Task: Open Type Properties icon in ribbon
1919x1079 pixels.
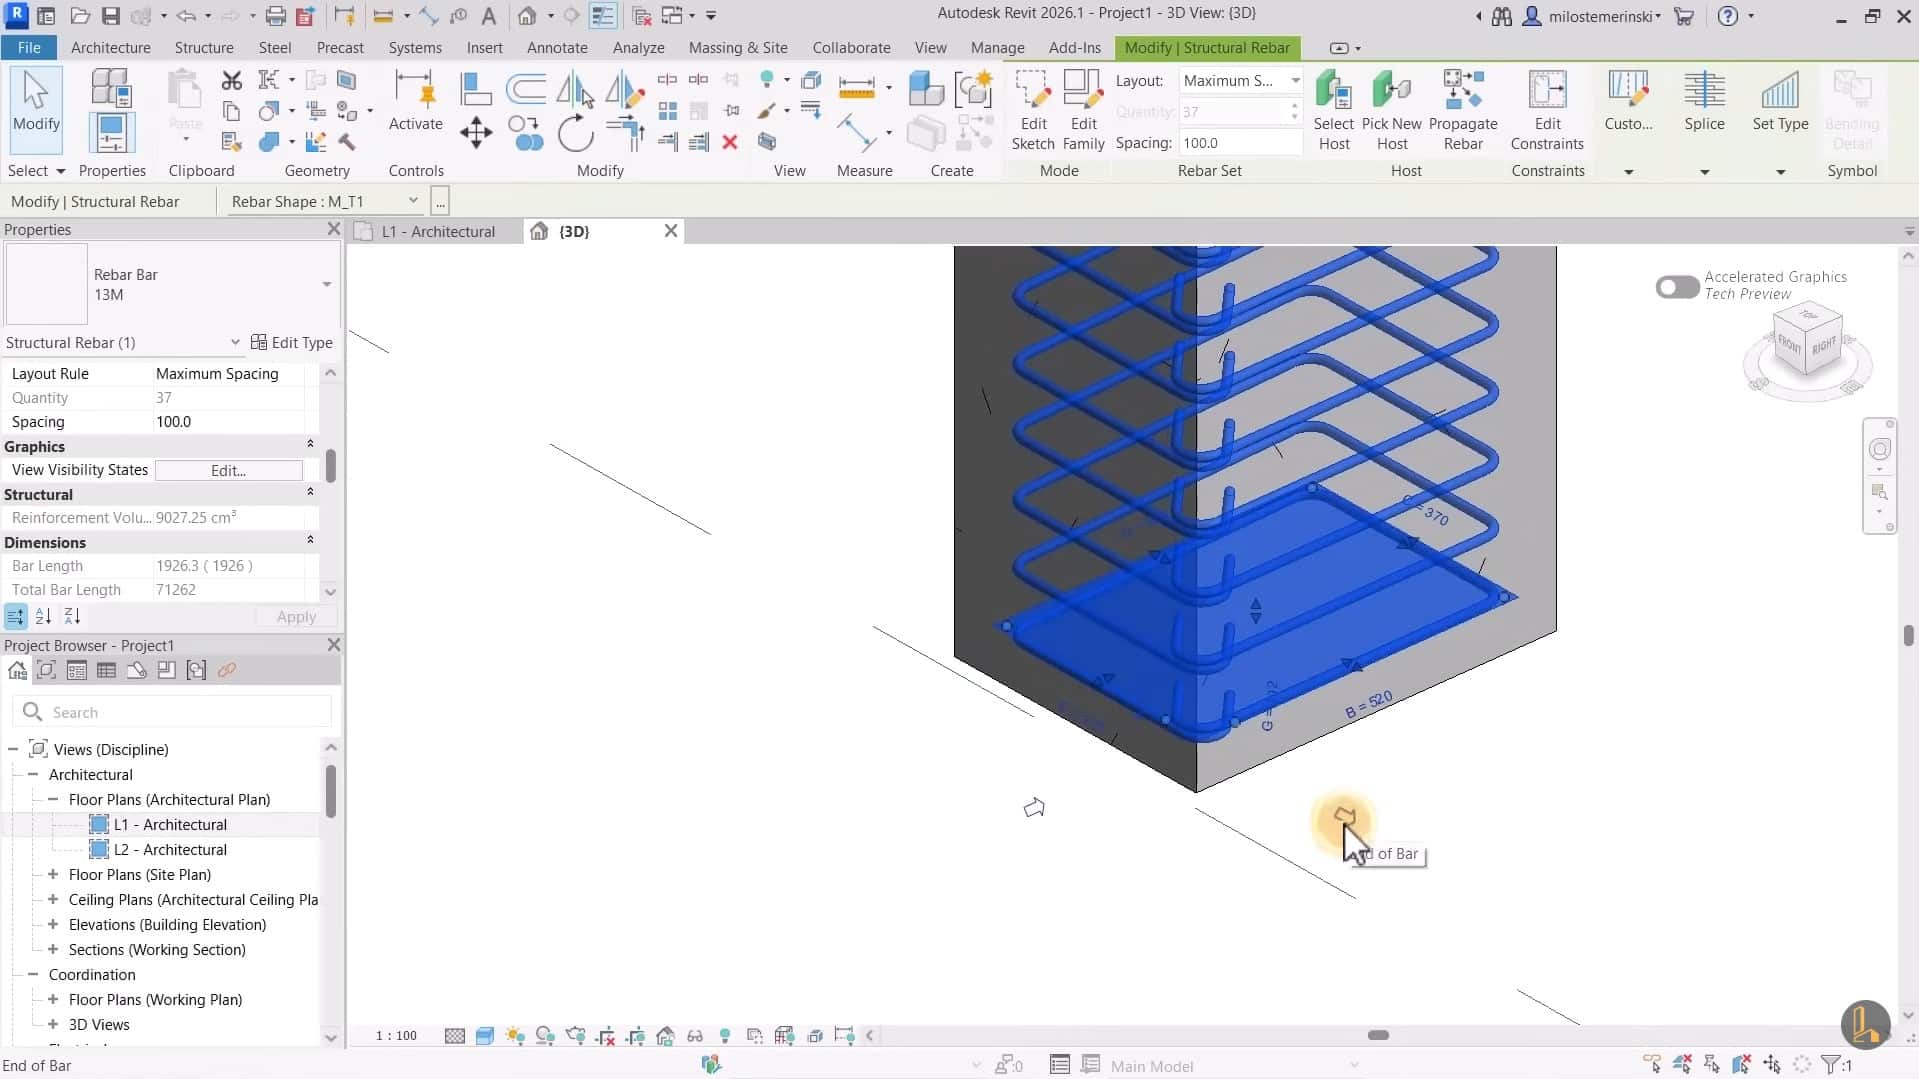Action: [110, 88]
